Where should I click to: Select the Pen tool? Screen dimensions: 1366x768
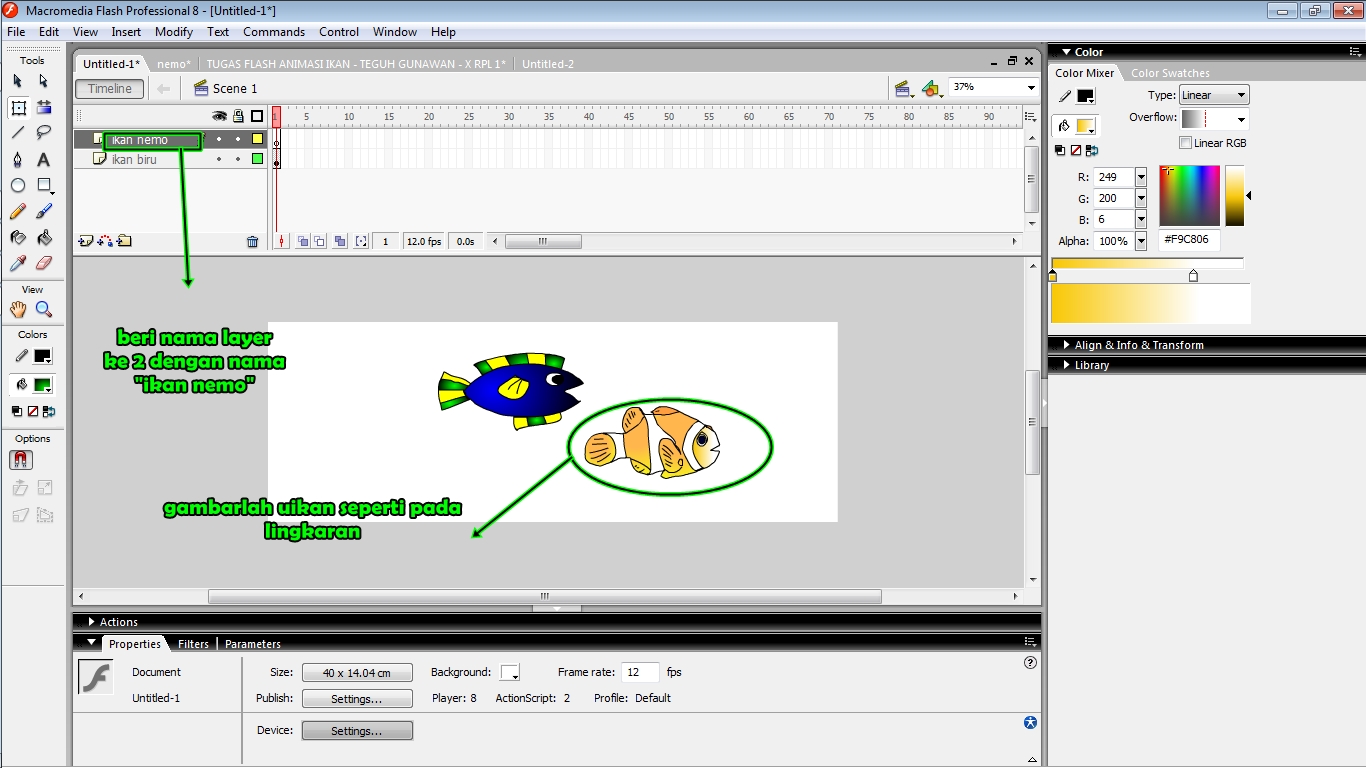click(18, 160)
